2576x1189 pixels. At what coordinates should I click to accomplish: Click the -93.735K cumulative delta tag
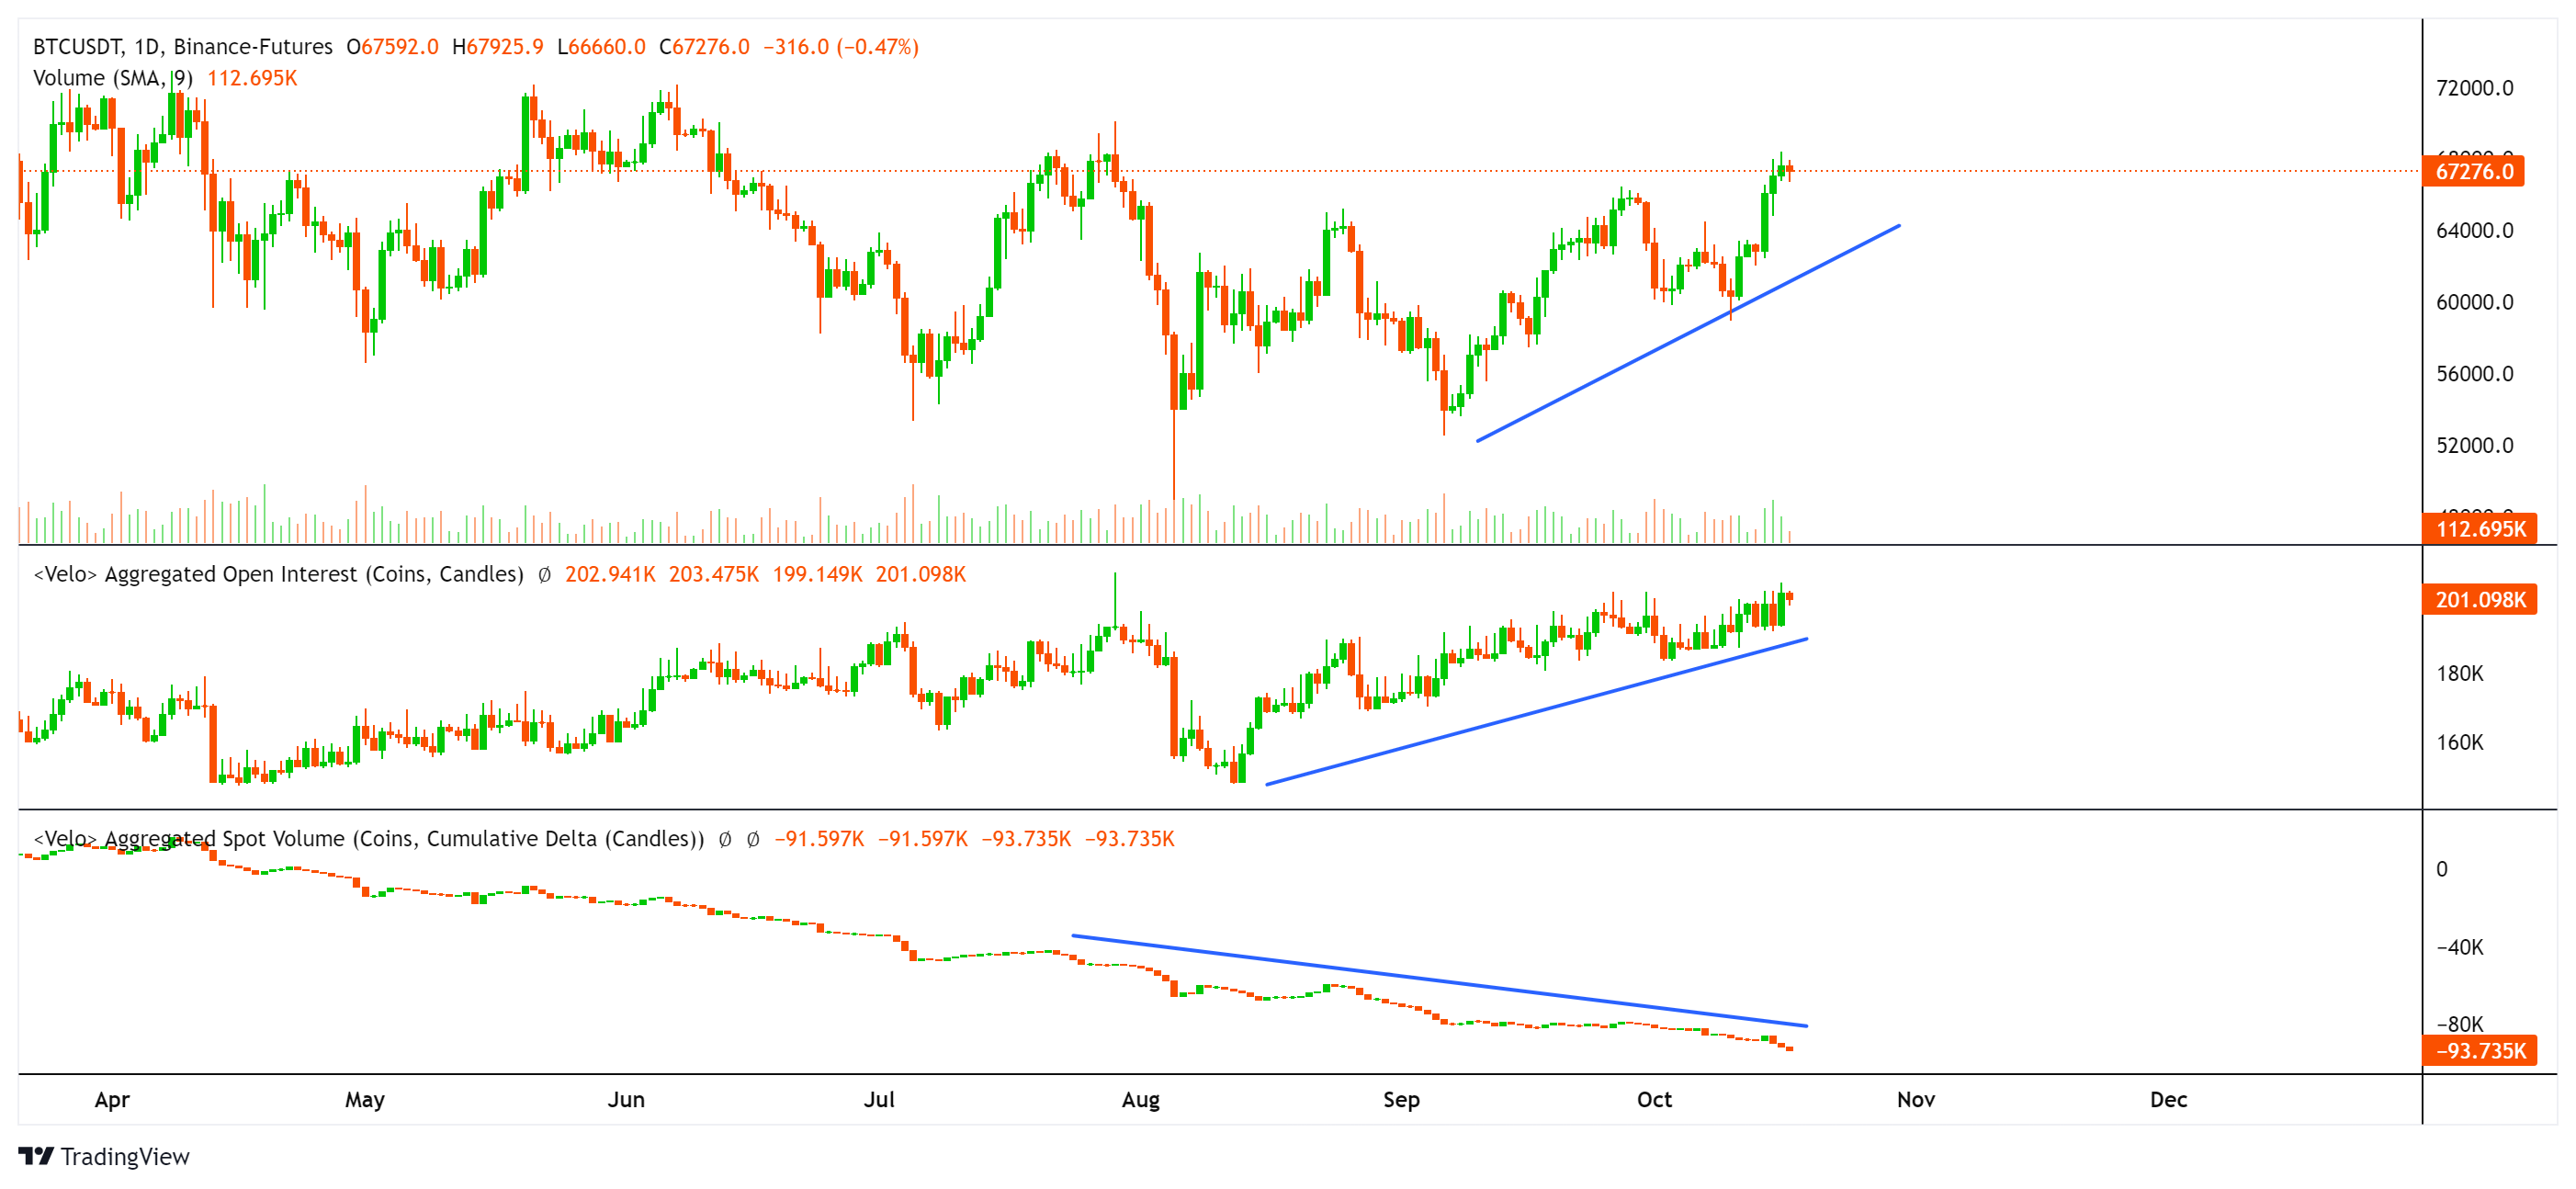coord(2479,1051)
